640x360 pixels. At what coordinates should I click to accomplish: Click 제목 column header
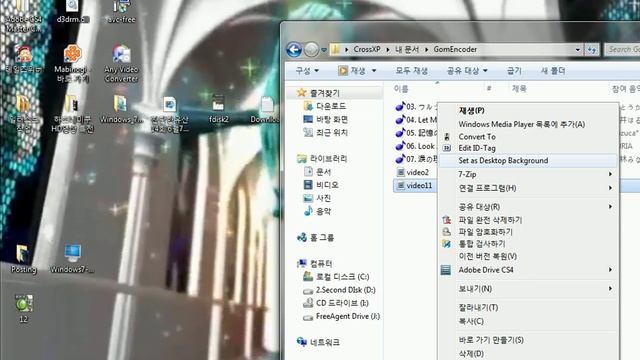pos(519,89)
